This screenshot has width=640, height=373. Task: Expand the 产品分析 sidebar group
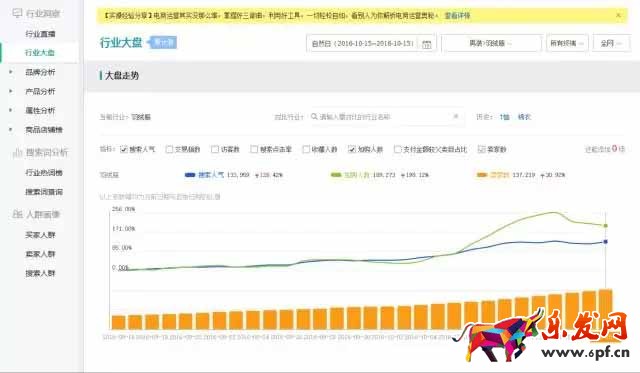[11, 91]
